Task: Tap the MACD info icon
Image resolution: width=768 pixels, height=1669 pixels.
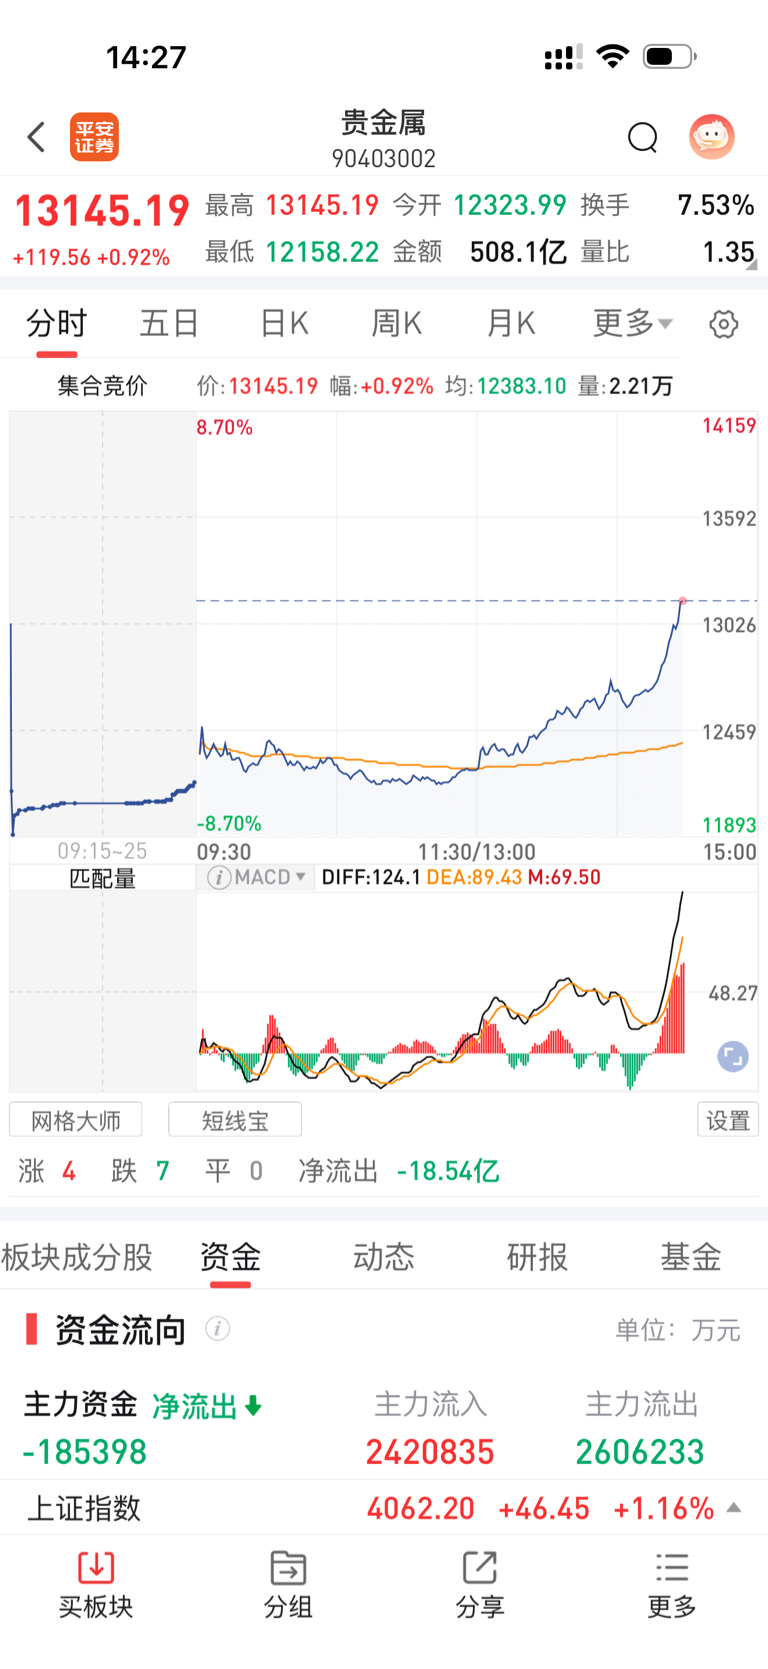Action: [x=219, y=877]
